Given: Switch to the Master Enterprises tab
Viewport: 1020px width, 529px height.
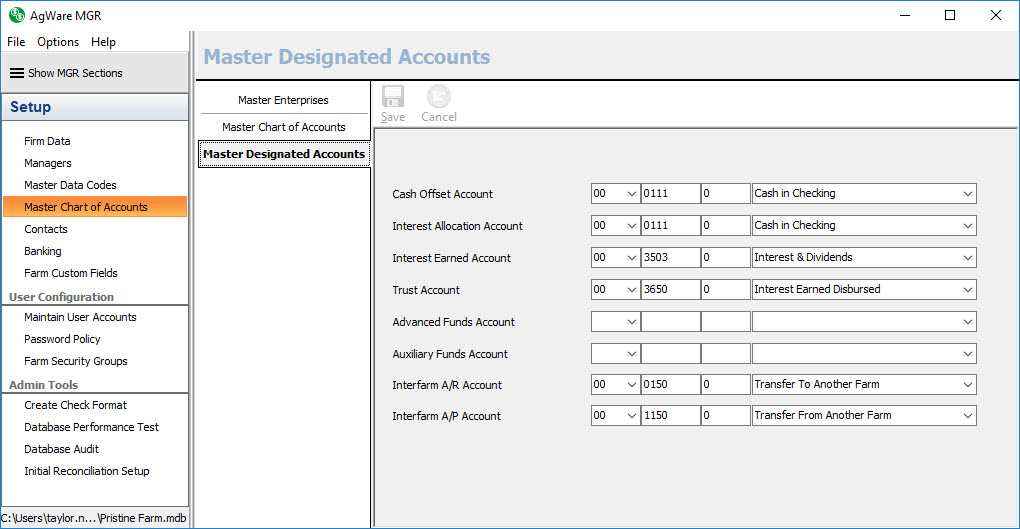Looking at the screenshot, I should 283,100.
